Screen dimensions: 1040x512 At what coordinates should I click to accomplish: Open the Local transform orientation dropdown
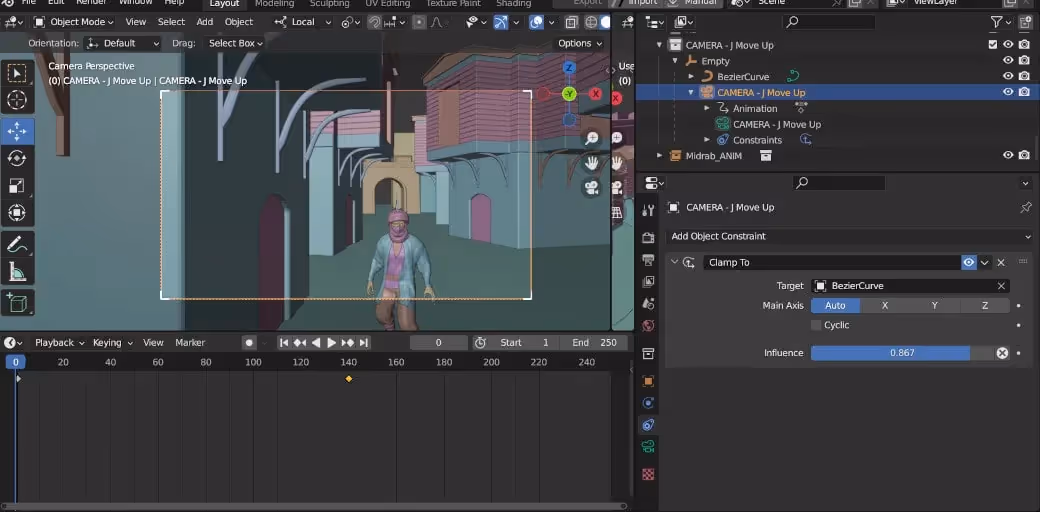coord(302,22)
